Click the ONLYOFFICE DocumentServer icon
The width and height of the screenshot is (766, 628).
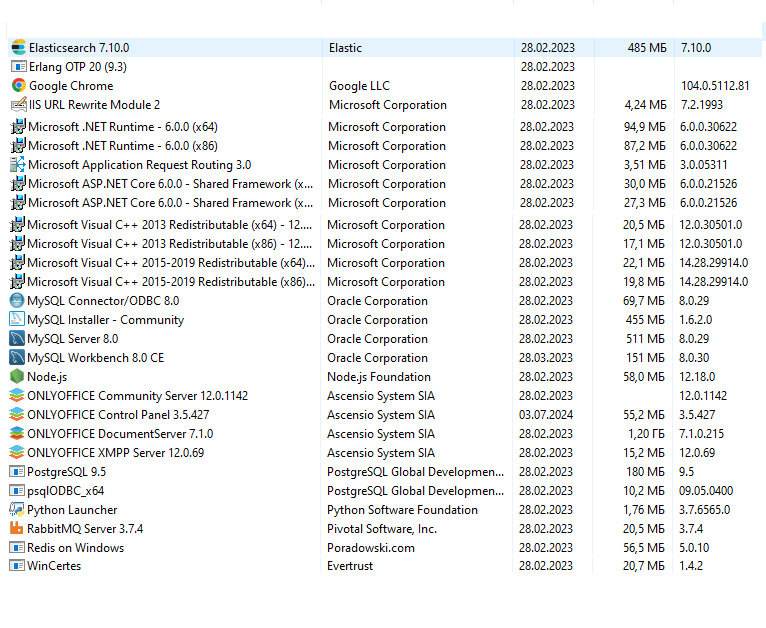coord(17,434)
